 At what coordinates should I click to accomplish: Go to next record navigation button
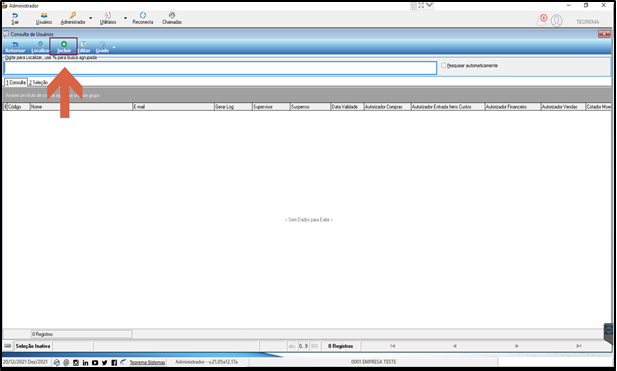pyautogui.click(x=517, y=346)
